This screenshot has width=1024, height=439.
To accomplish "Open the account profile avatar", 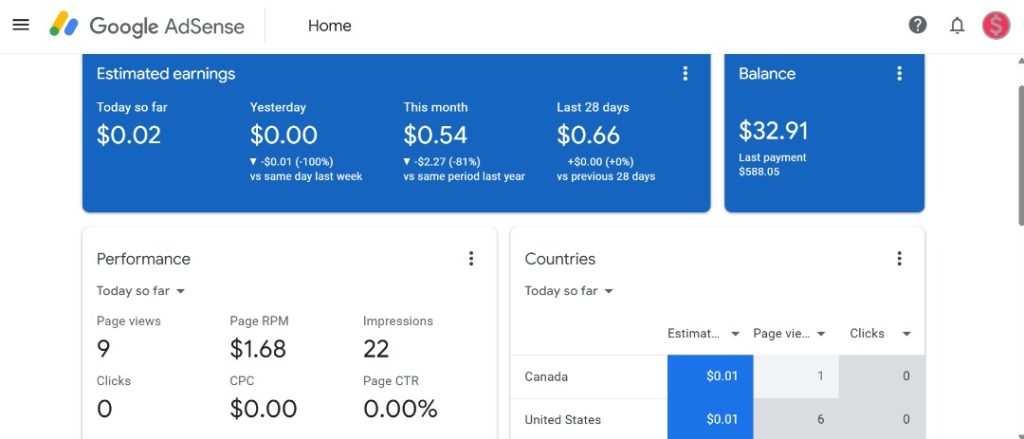I will (996, 25).
